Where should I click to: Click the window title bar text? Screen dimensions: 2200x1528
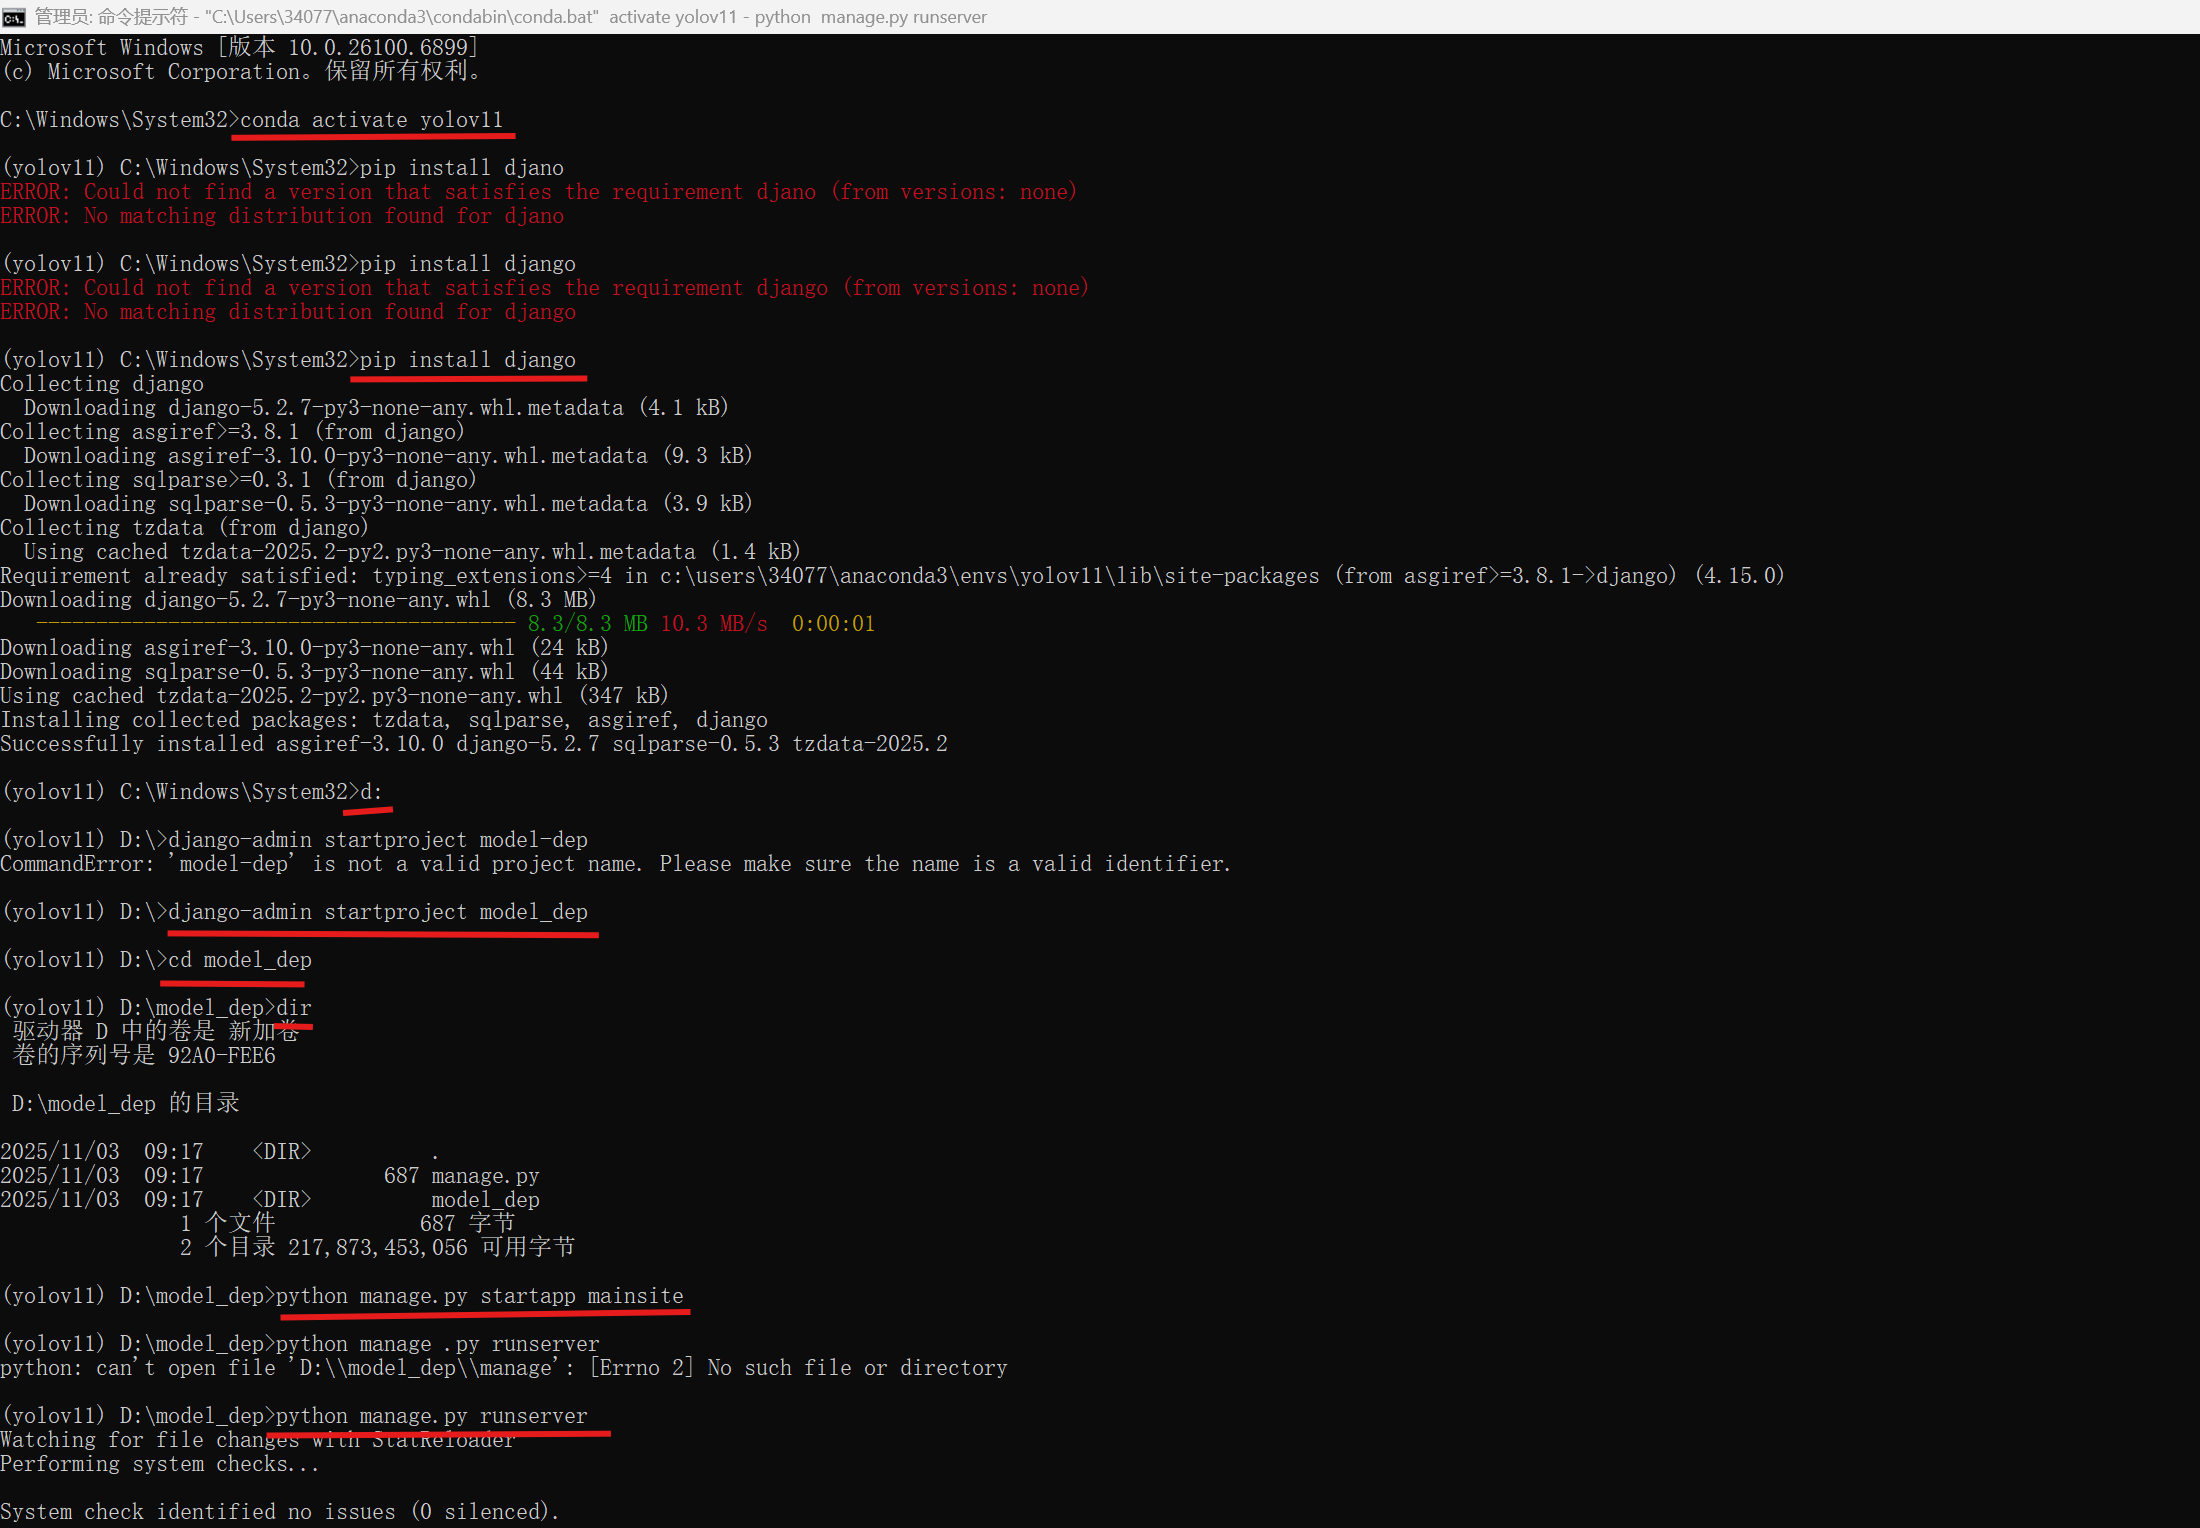(510, 17)
